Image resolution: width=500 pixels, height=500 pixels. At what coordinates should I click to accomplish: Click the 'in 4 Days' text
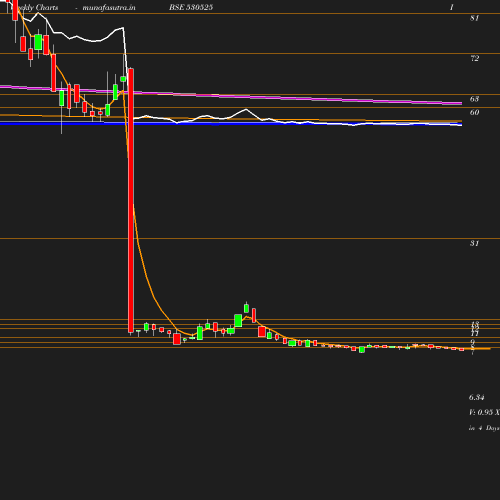[x=484, y=428]
